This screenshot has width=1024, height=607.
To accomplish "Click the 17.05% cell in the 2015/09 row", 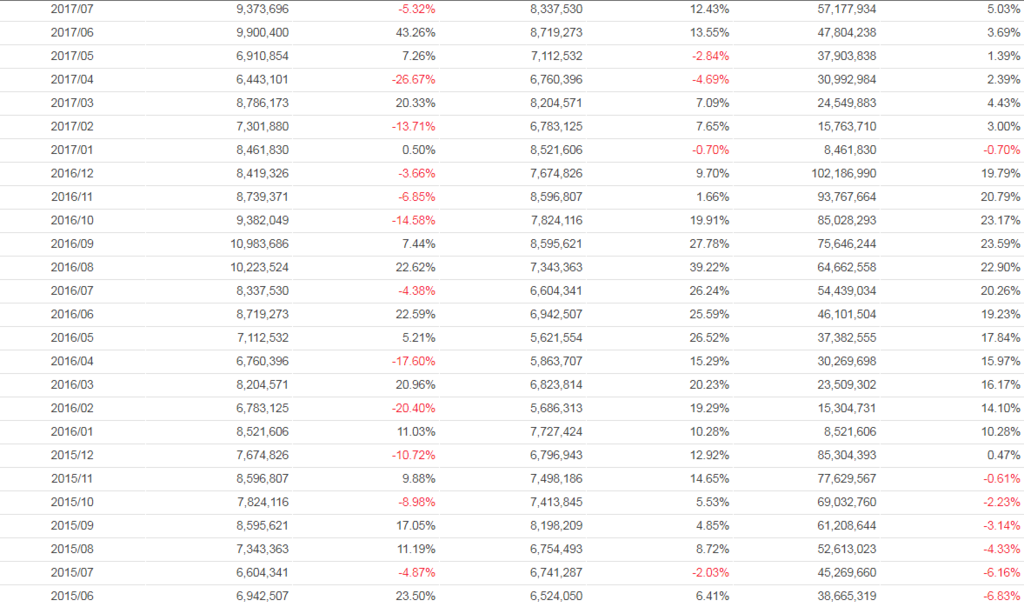I will [x=415, y=526].
